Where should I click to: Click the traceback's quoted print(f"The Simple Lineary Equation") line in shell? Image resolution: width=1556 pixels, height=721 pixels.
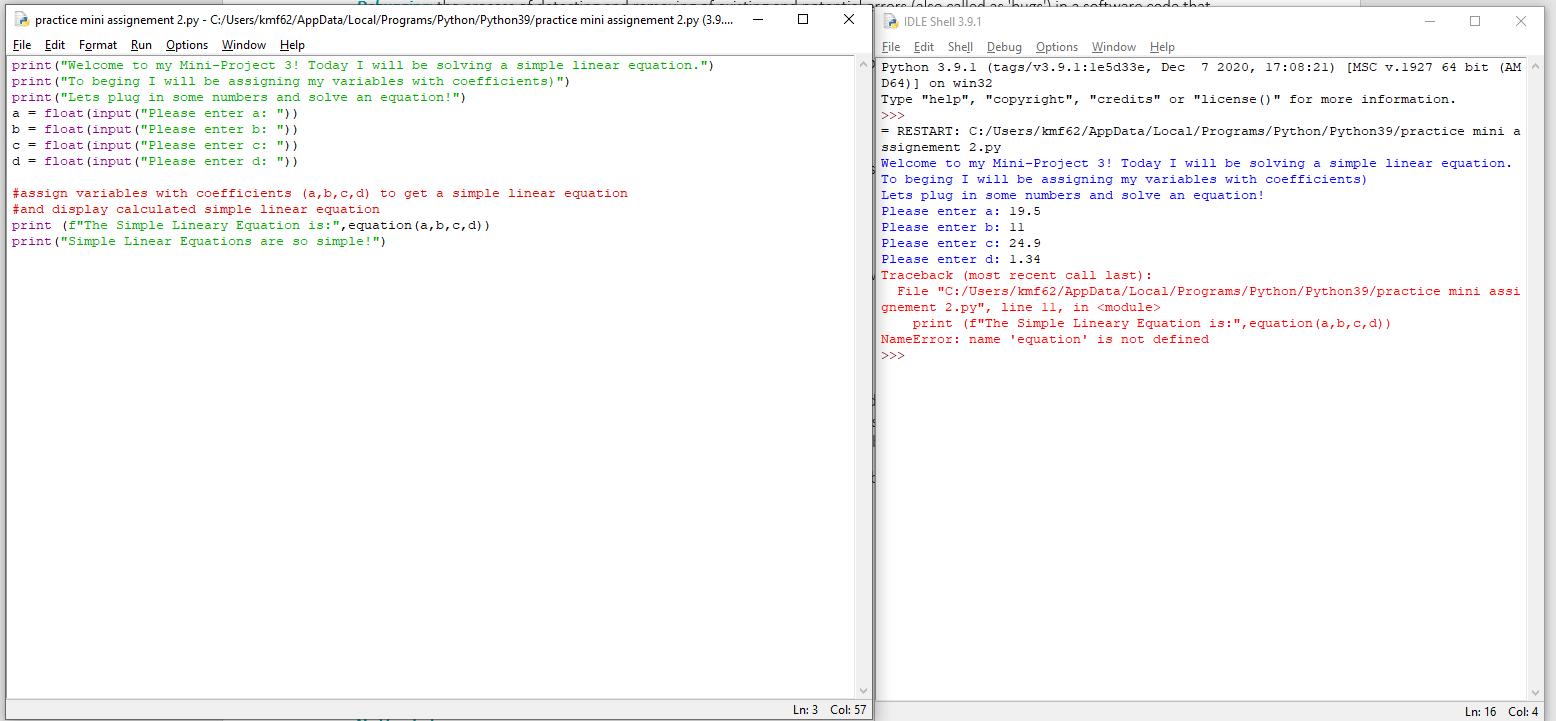pyautogui.click(x=1151, y=323)
